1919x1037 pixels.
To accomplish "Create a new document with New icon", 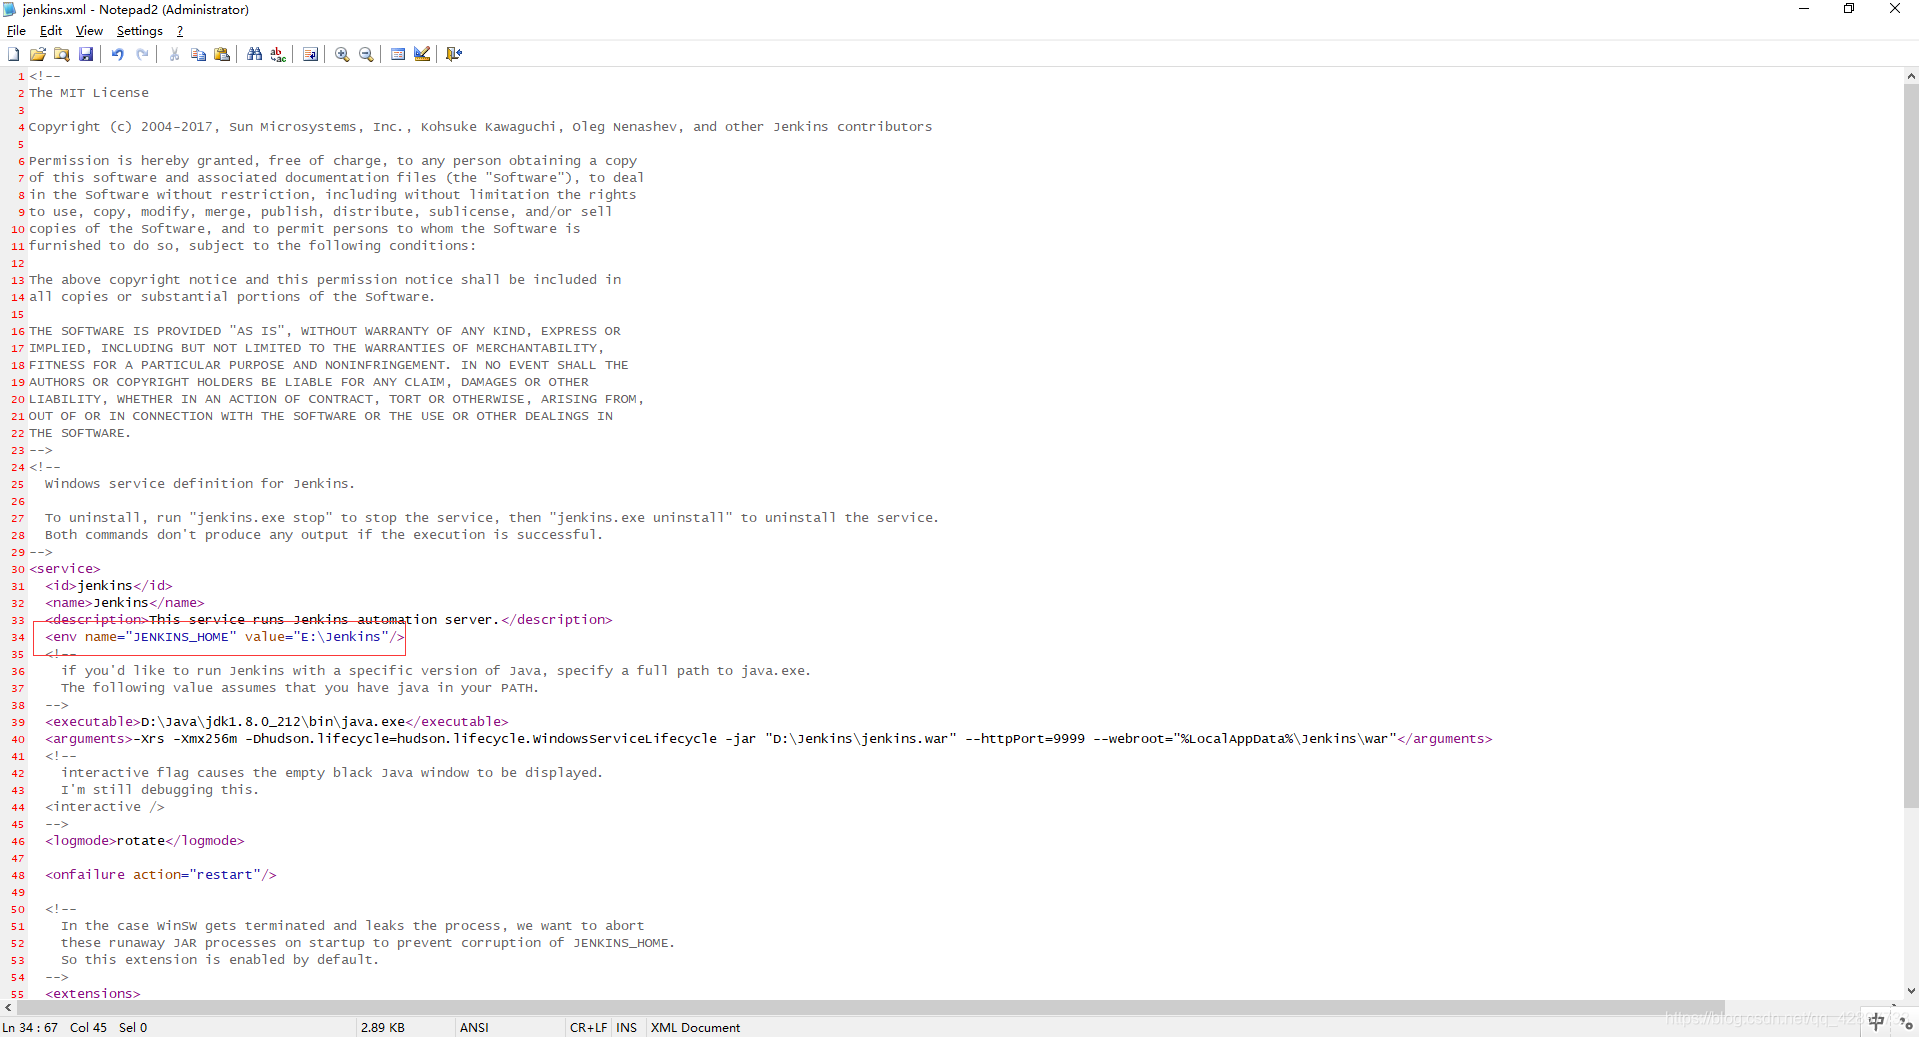I will 14,54.
